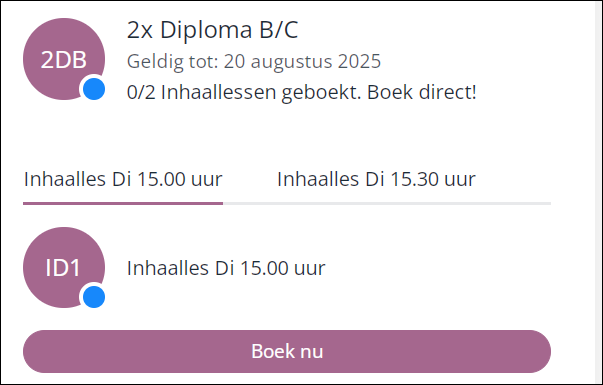Click the 2DB initials inside the avatar

[x=64, y=60]
